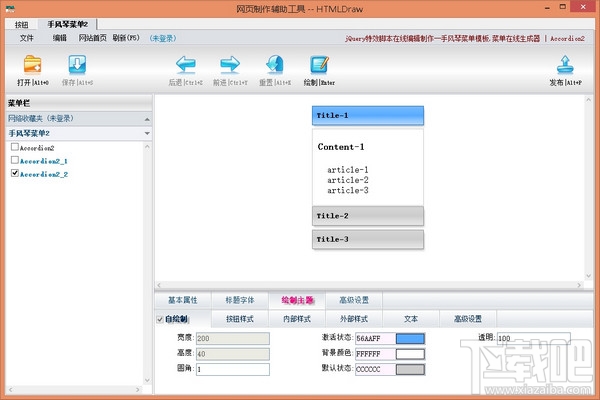The image size is (600, 400).
Task: Switch to the 内部样式 sub-tab
Action: coord(297,319)
